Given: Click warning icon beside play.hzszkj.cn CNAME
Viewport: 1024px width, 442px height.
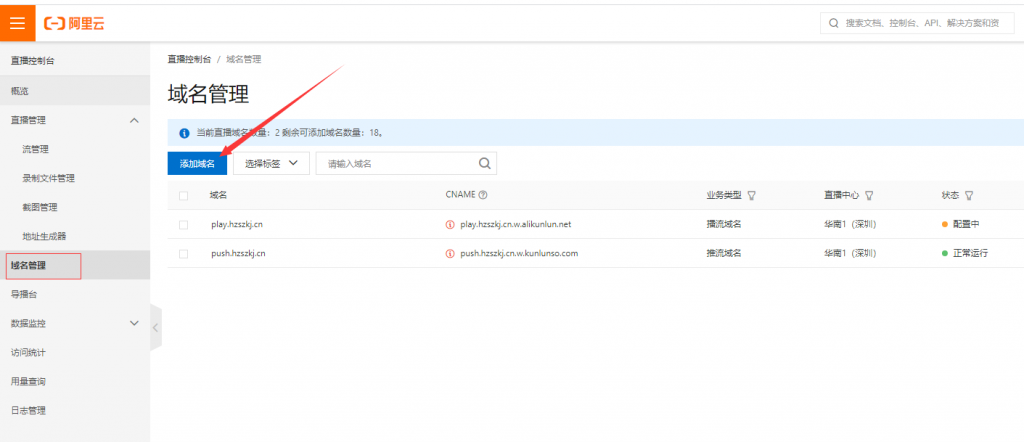Looking at the screenshot, I should click(x=450, y=225).
